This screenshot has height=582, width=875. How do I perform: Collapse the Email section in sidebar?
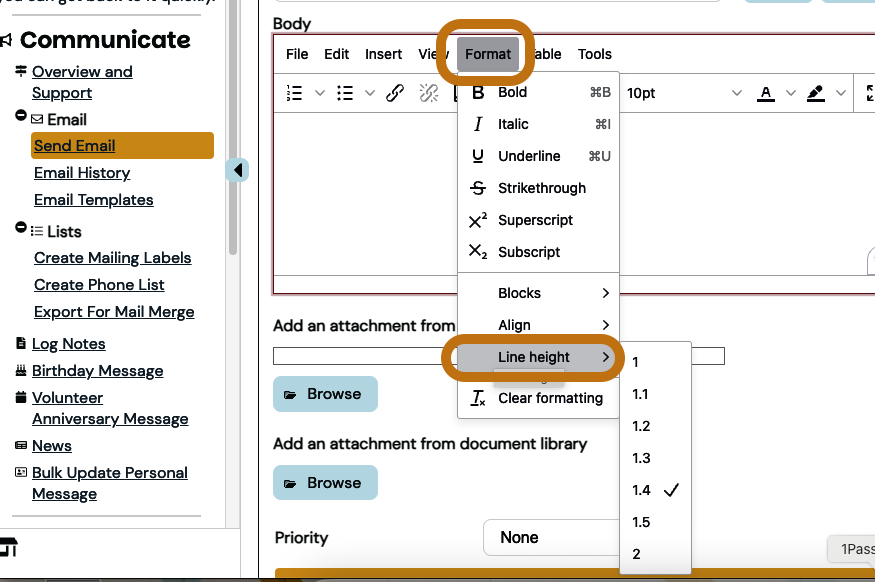coord(21,117)
